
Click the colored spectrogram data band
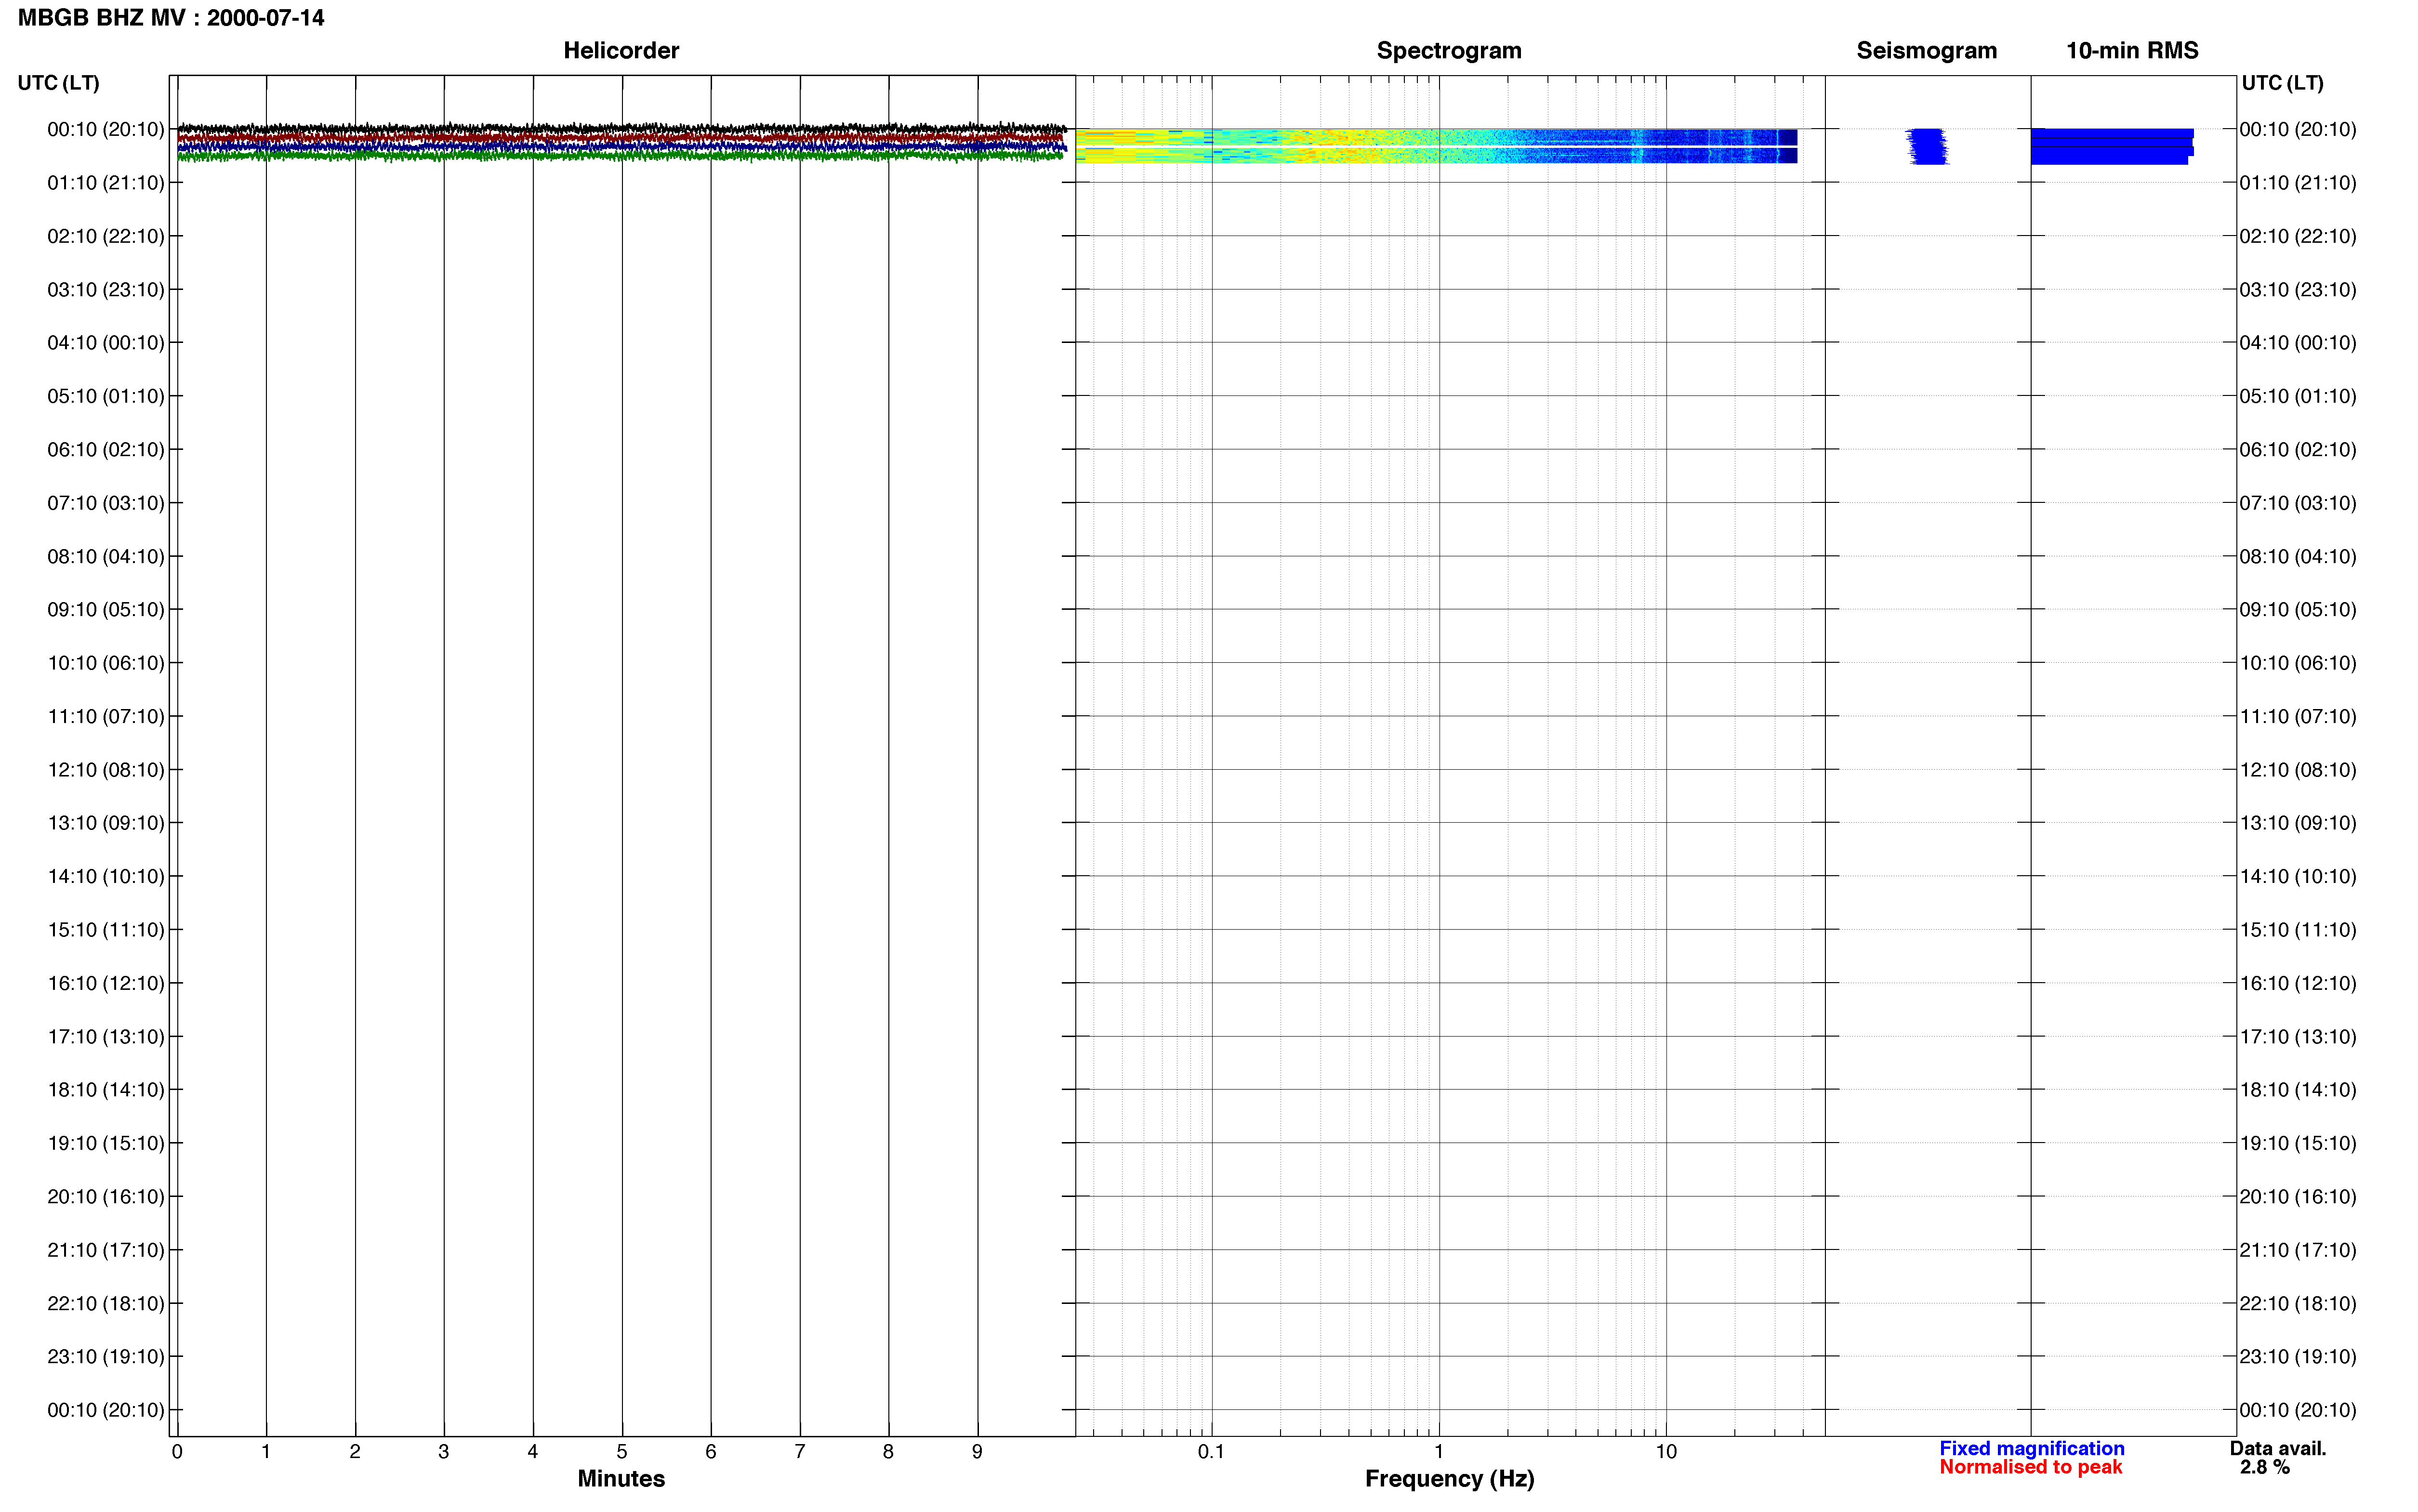click(x=1436, y=146)
